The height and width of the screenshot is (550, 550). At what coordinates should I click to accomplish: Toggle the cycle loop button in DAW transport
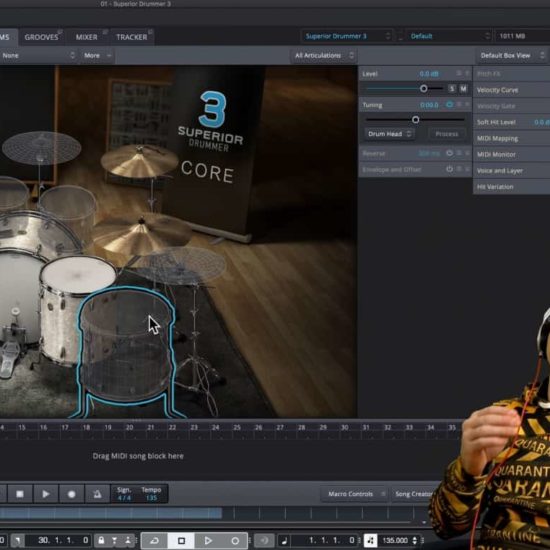point(154,541)
